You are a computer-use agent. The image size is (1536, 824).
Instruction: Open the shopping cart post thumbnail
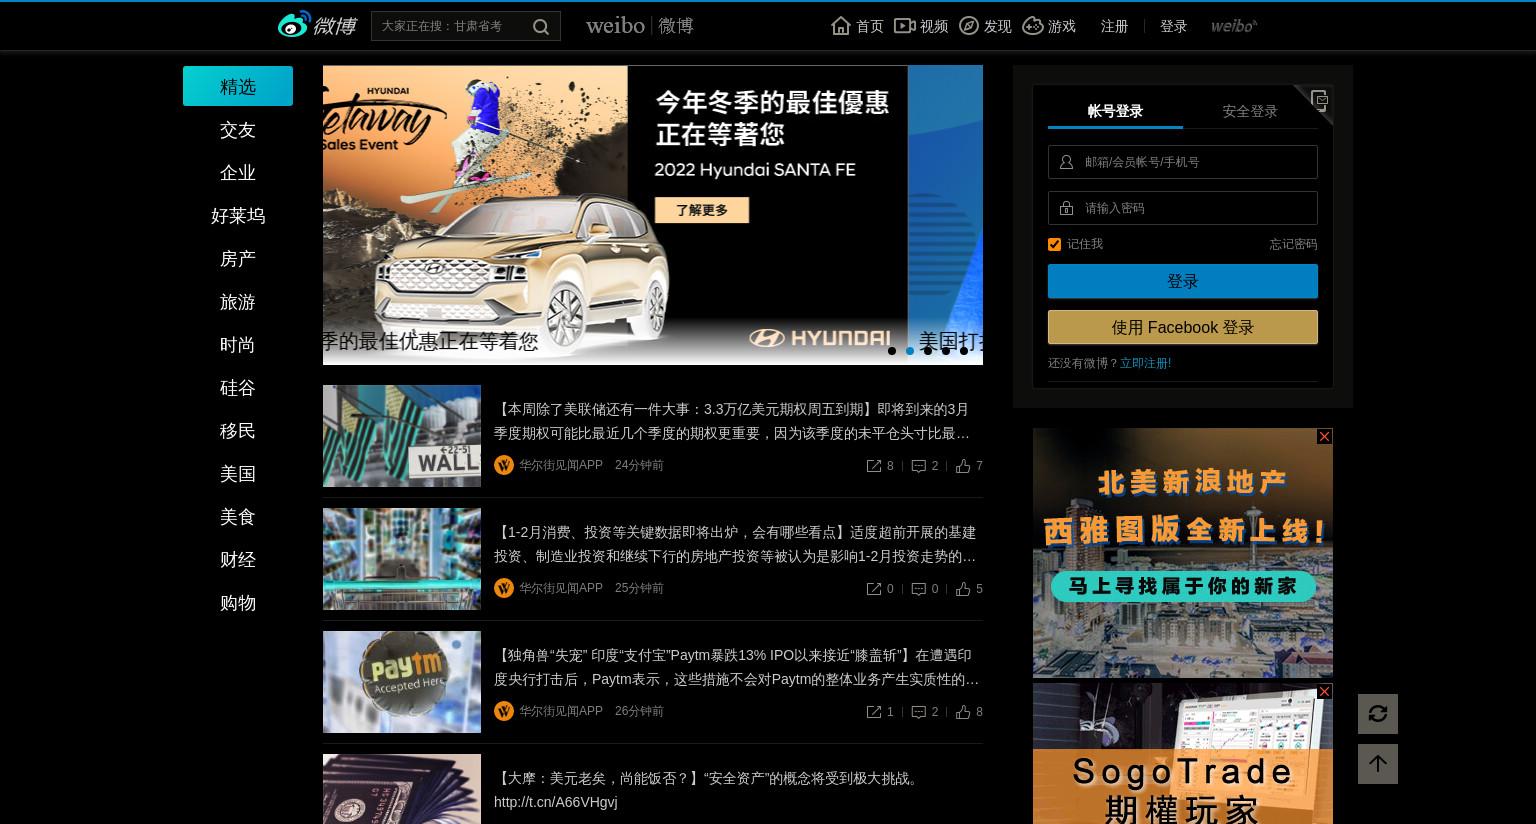402,559
